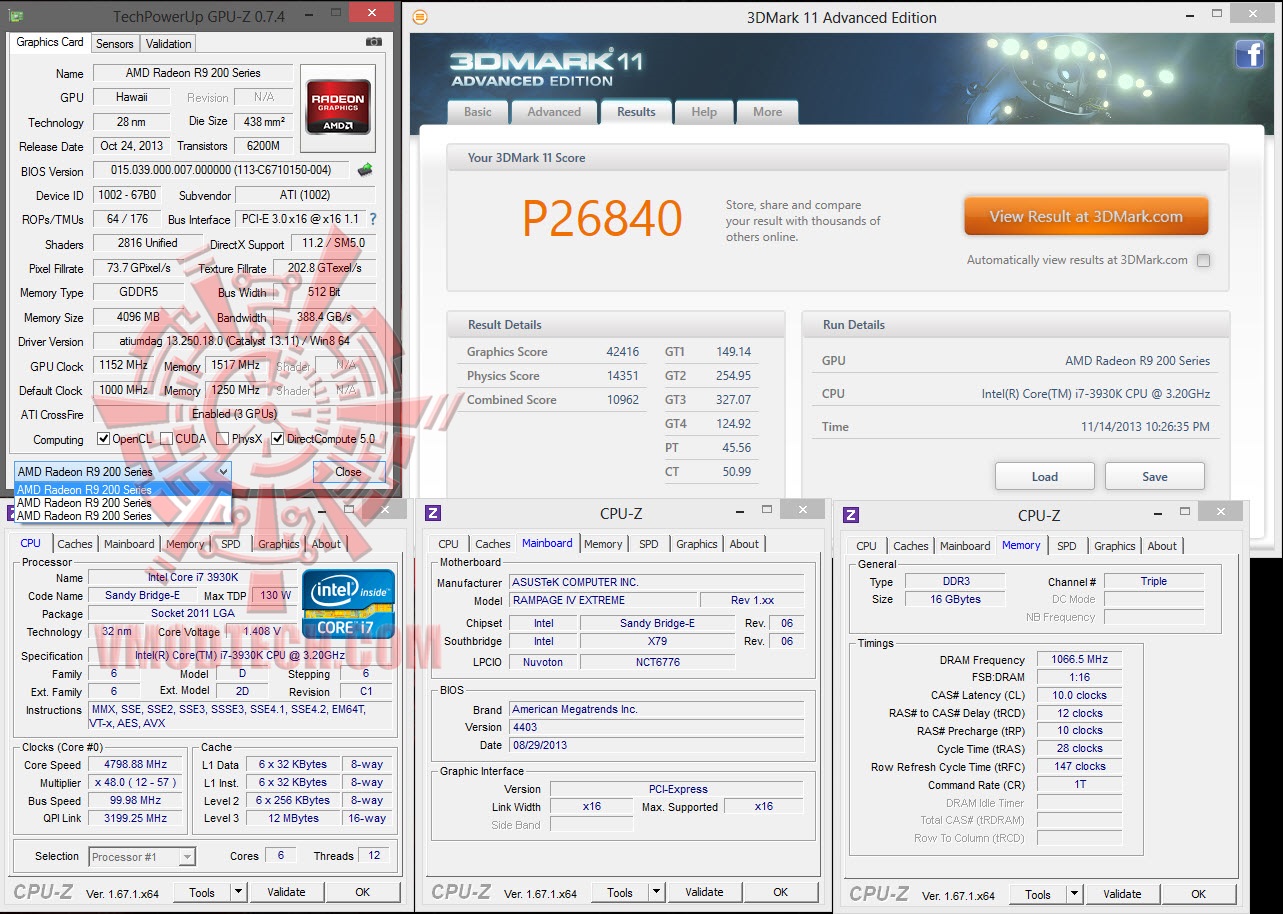Click OK in CPU-Z Mainboard window
The width and height of the screenshot is (1283, 914).
781,892
